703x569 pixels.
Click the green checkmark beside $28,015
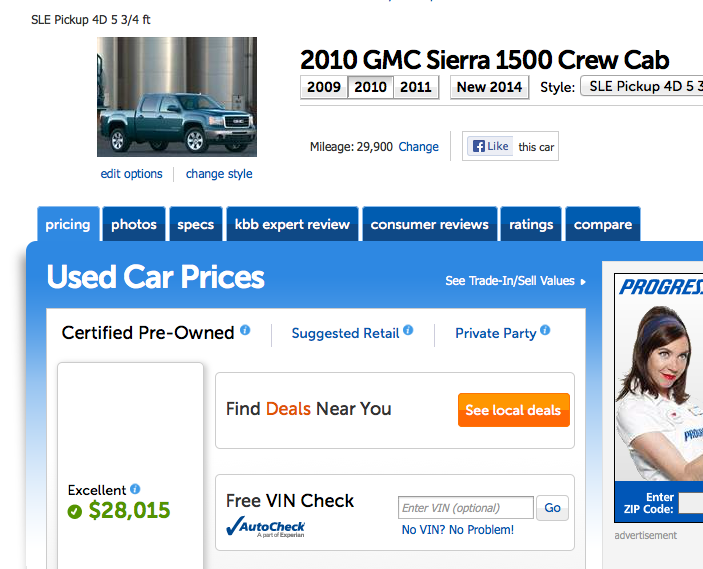(x=74, y=511)
